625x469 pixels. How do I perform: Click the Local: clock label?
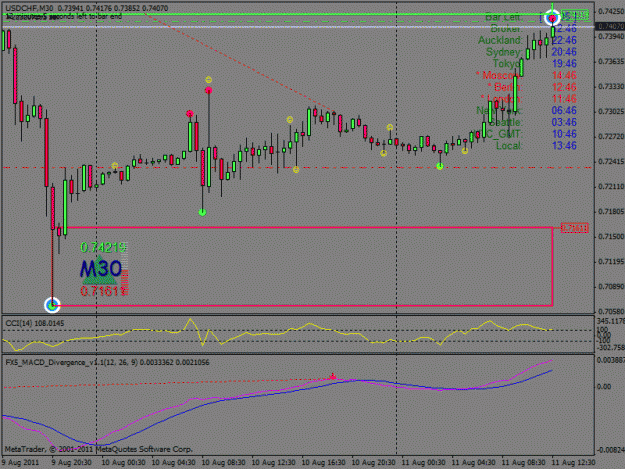(x=509, y=145)
